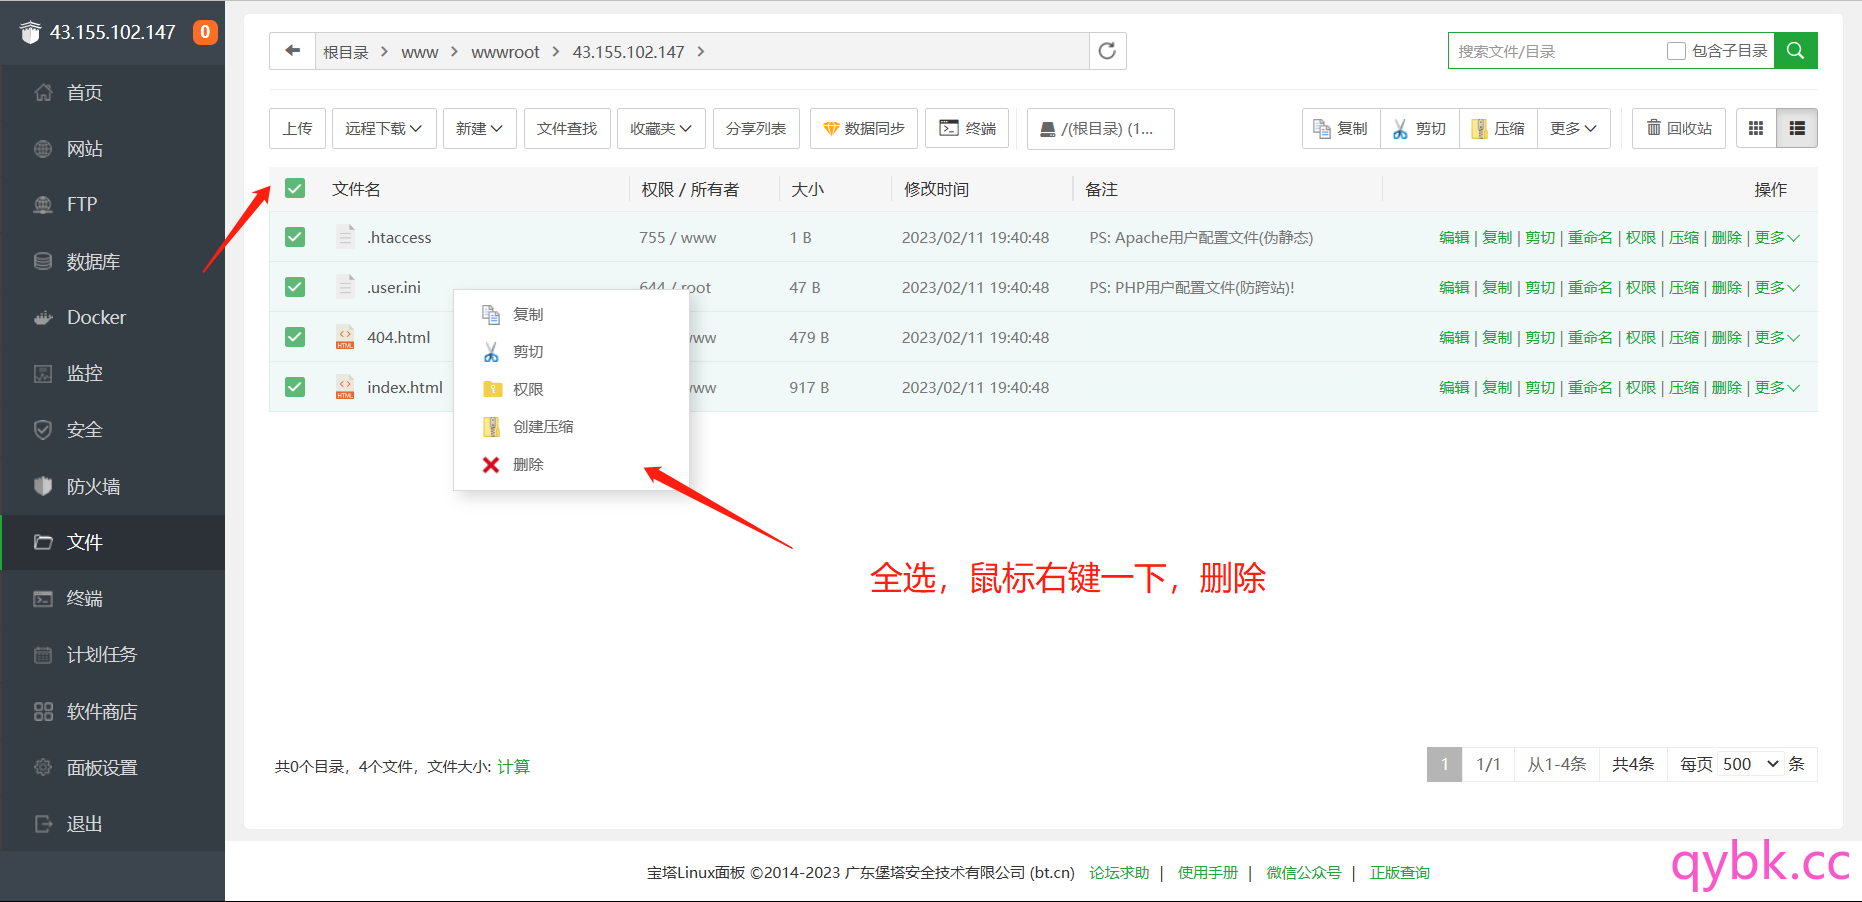The height and width of the screenshot is (902, 1862).
Task: Click 计算 to calculate size
Action: pos(513,766)
